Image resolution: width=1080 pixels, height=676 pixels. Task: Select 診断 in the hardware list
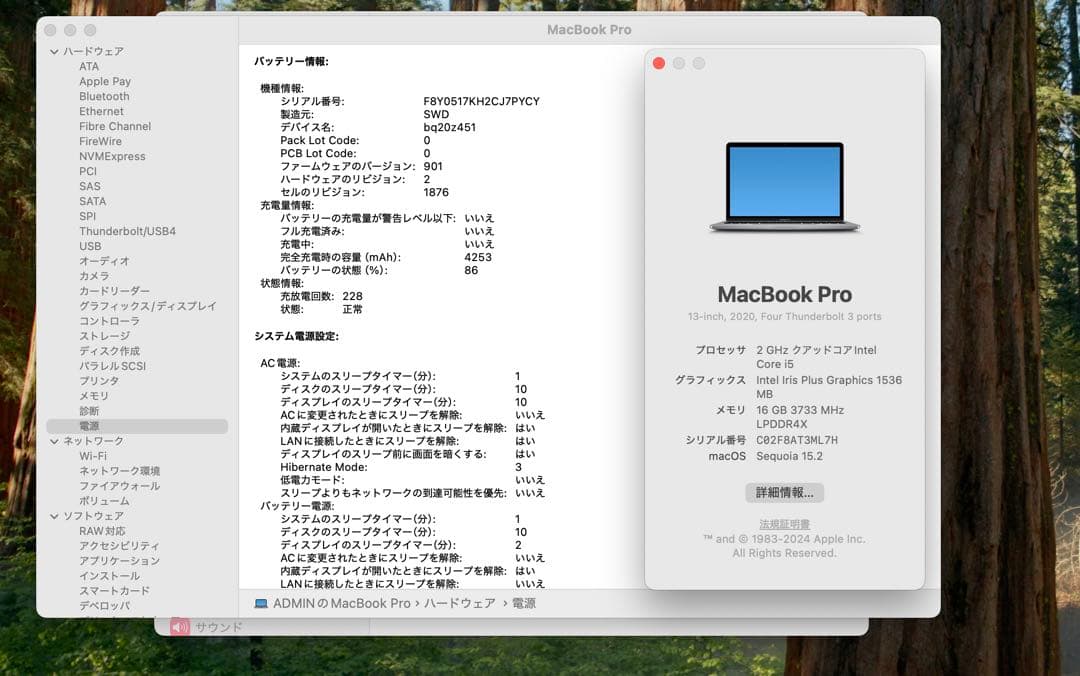click(x=88, y=411)
